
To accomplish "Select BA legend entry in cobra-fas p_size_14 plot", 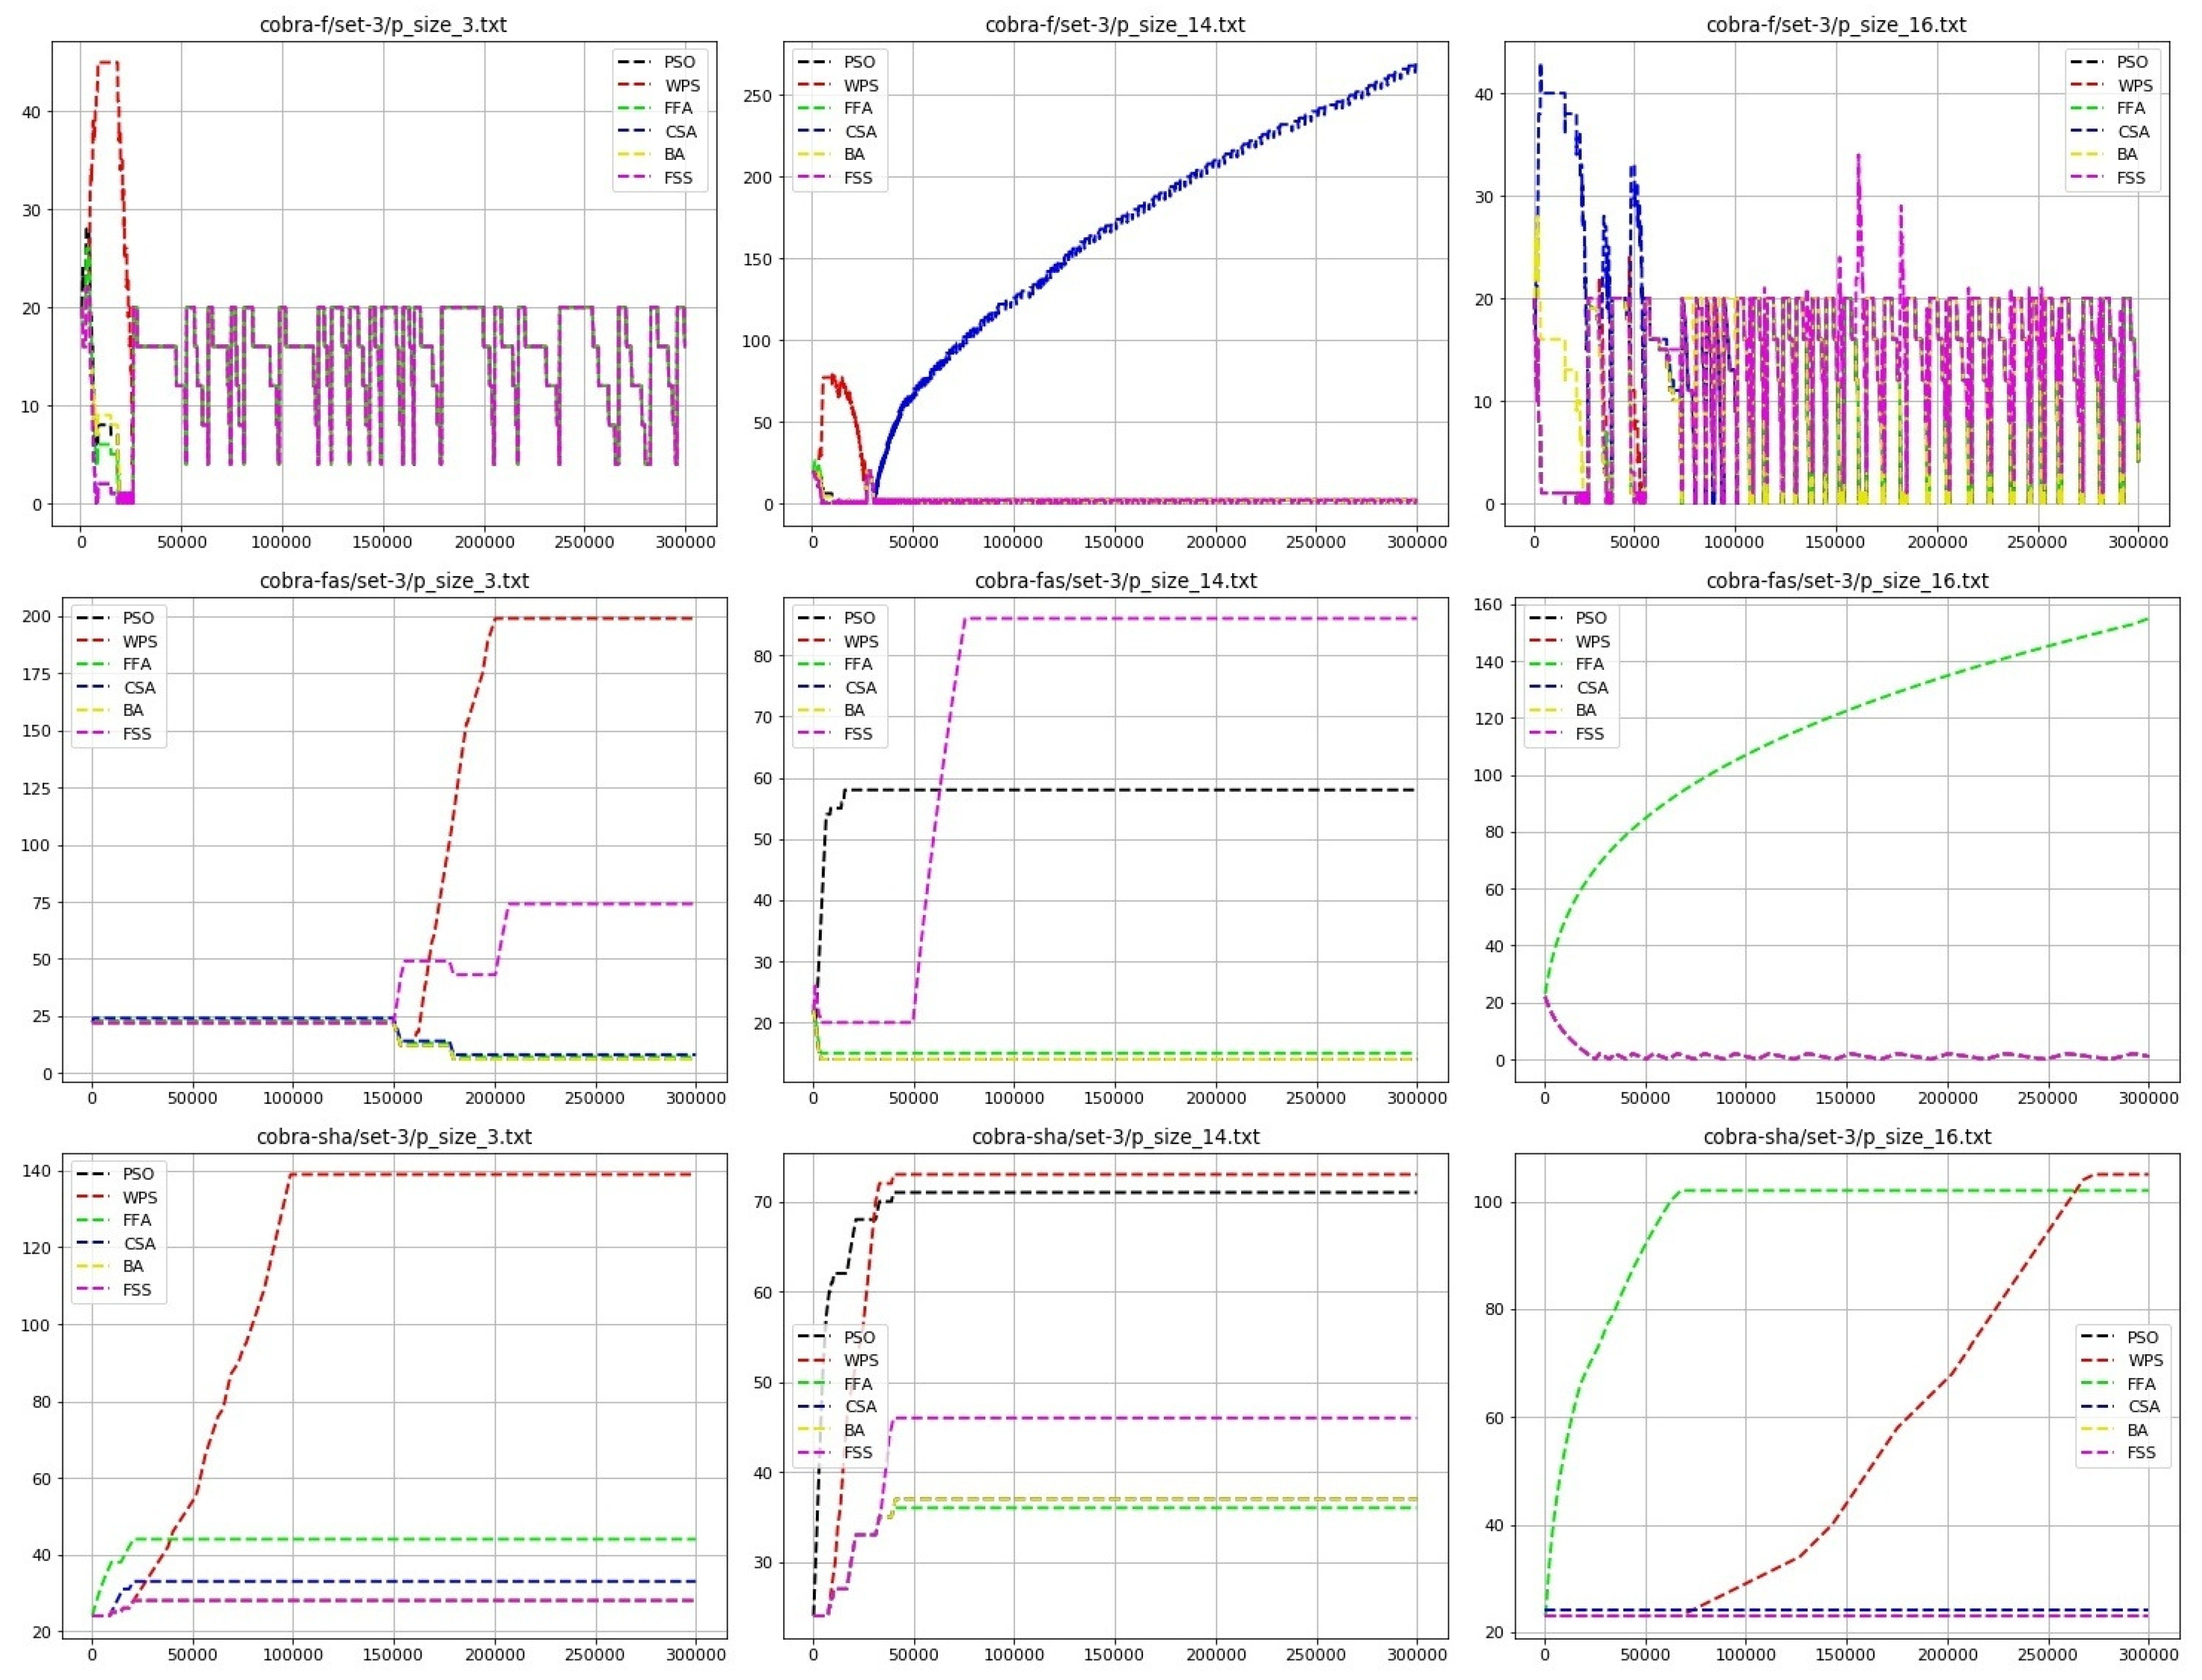I will pyautogui.click(x=854, y=710).
